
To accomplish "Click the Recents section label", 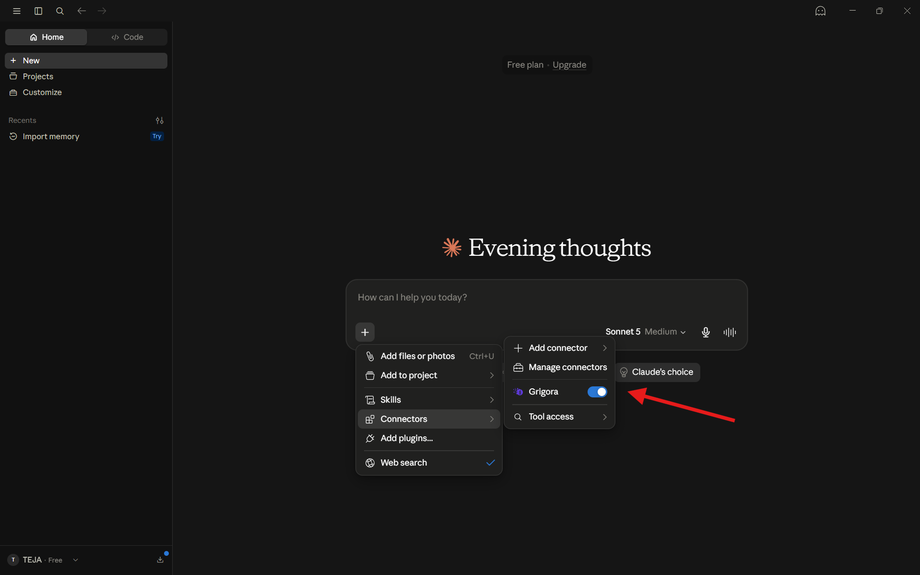I will [22, 120].
